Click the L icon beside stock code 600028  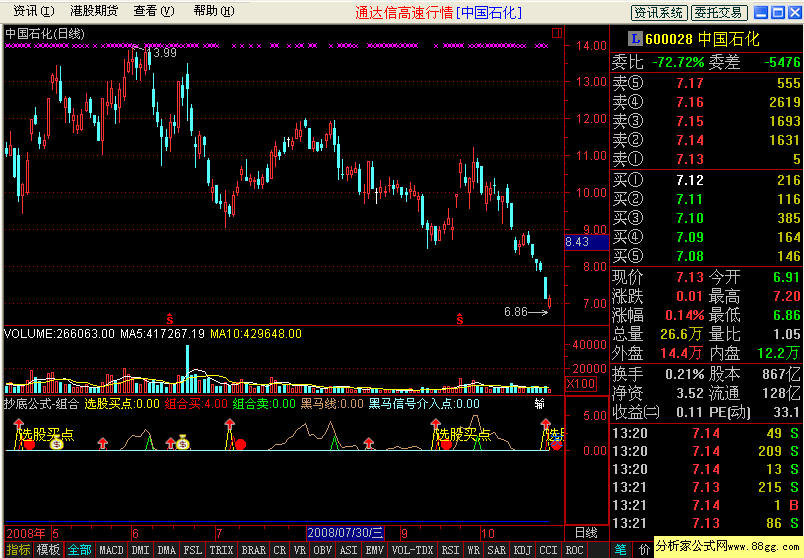coord(635,38)
